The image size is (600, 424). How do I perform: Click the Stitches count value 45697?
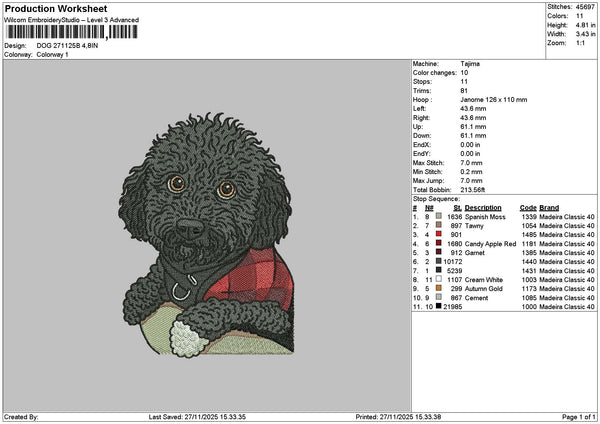(585, 7)
